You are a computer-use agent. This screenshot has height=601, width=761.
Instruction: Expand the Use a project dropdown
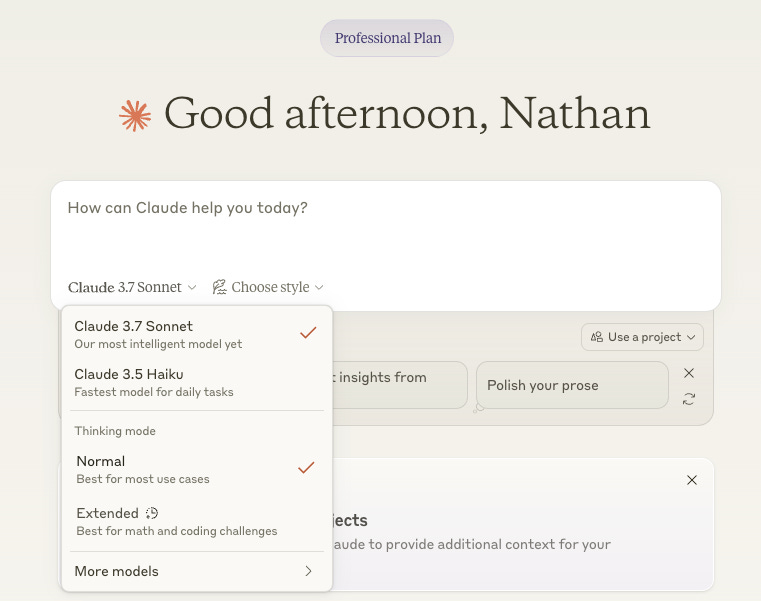[642, 337]
